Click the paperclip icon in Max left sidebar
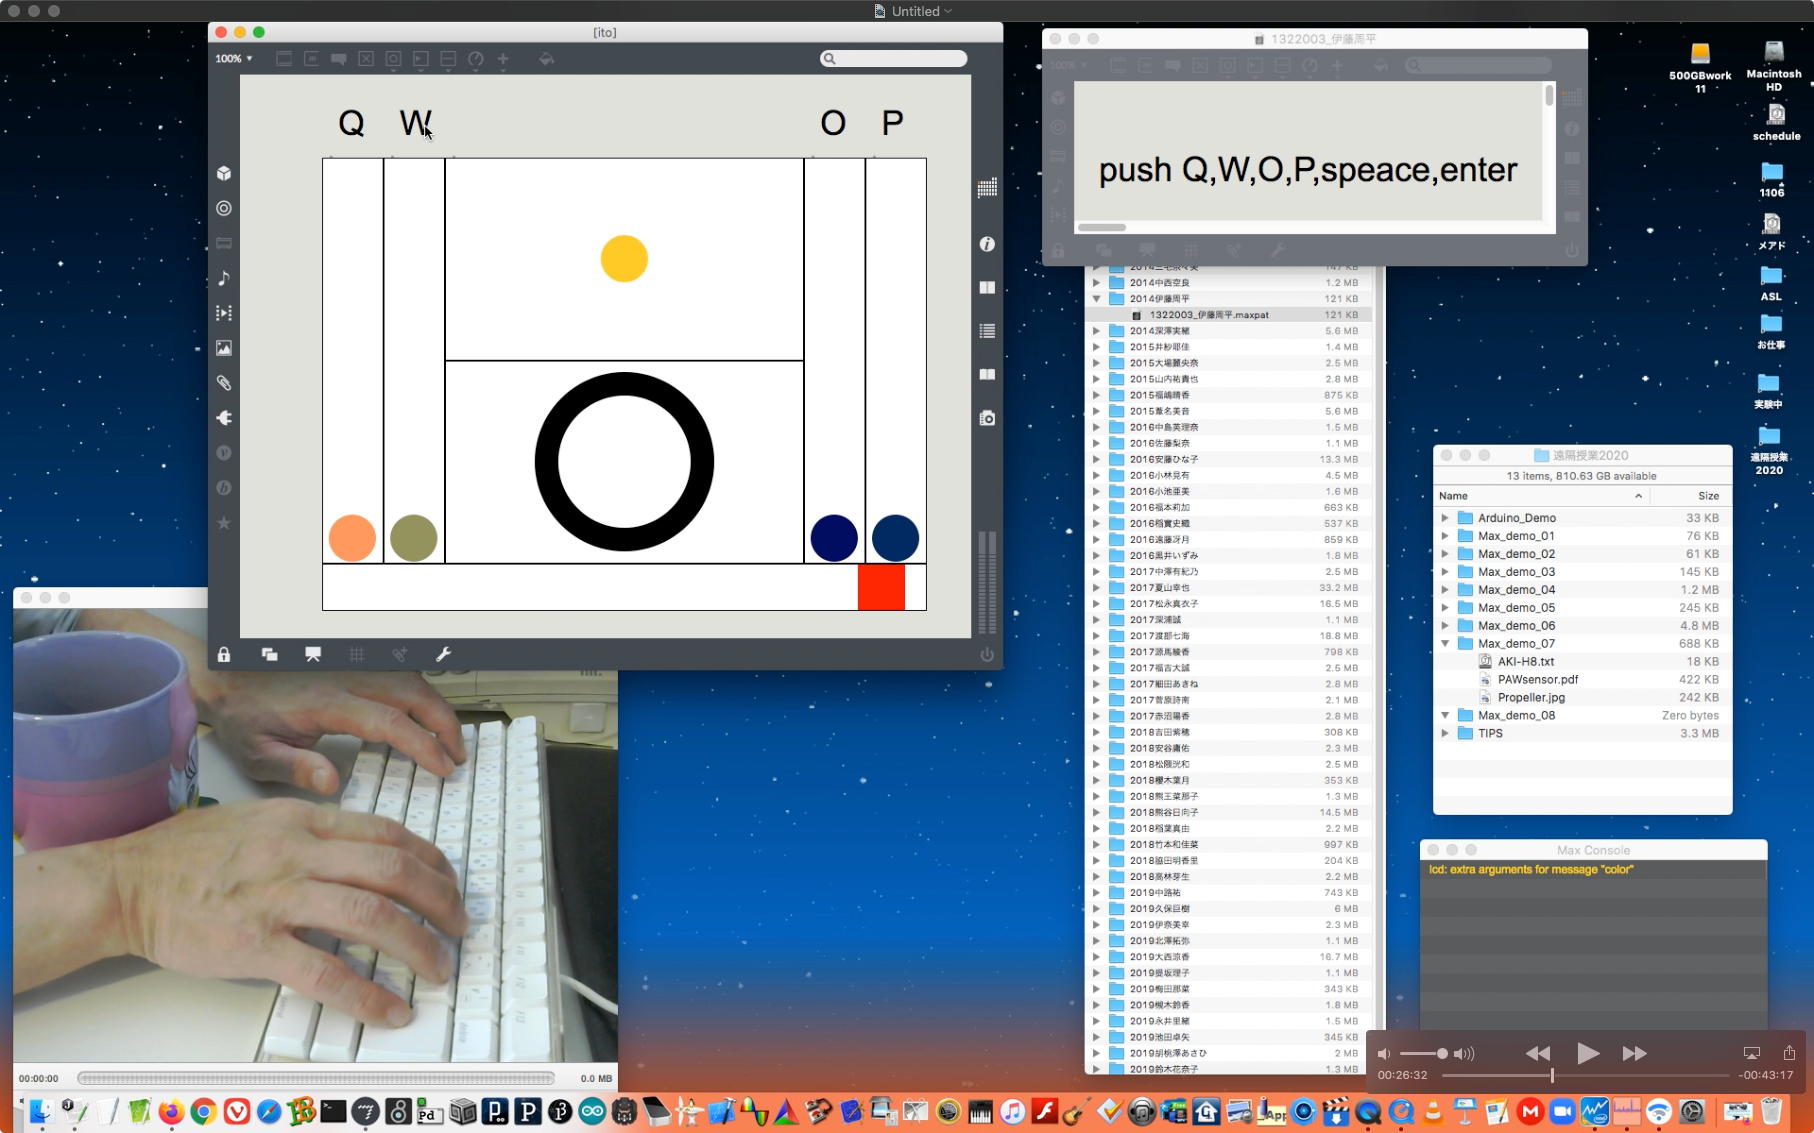This screenshot has width=1814, height=1133. 224,383
